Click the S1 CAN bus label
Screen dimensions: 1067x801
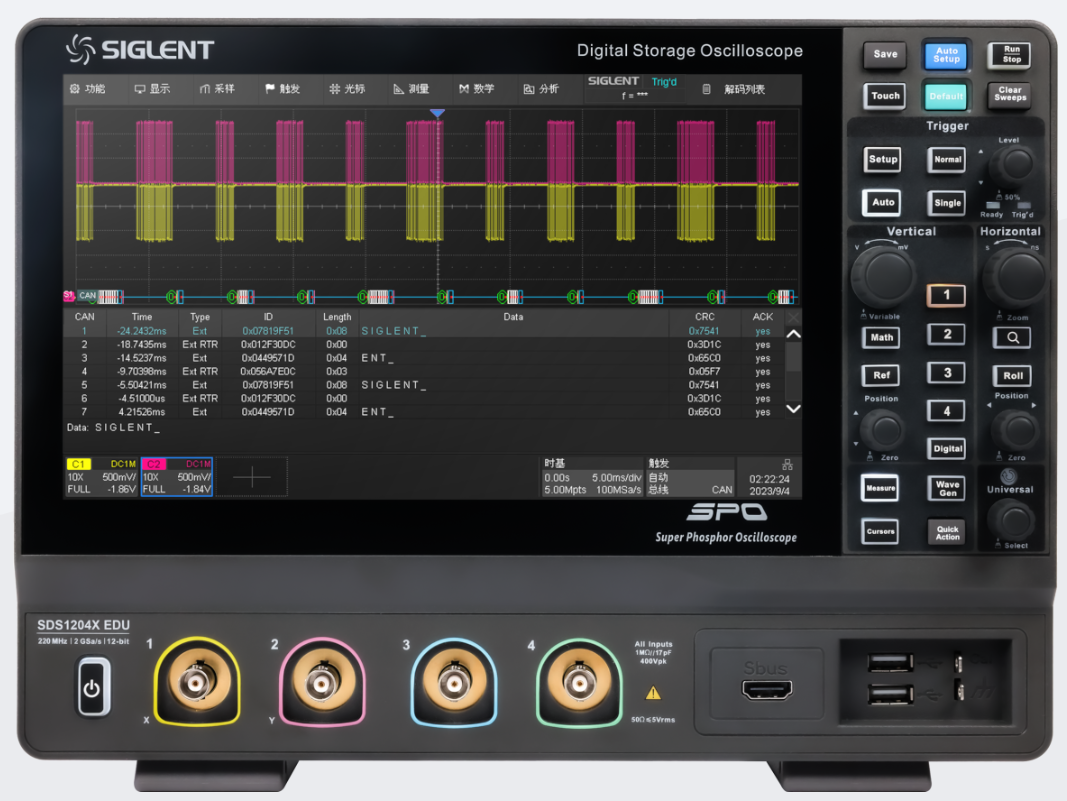[80, 296]
